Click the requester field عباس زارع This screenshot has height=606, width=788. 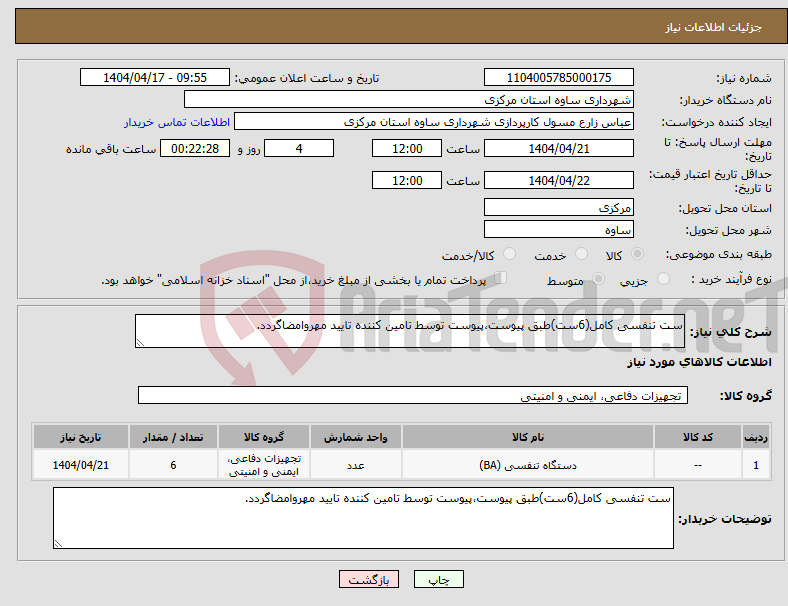pyautogui.click(x=434, y=122)
